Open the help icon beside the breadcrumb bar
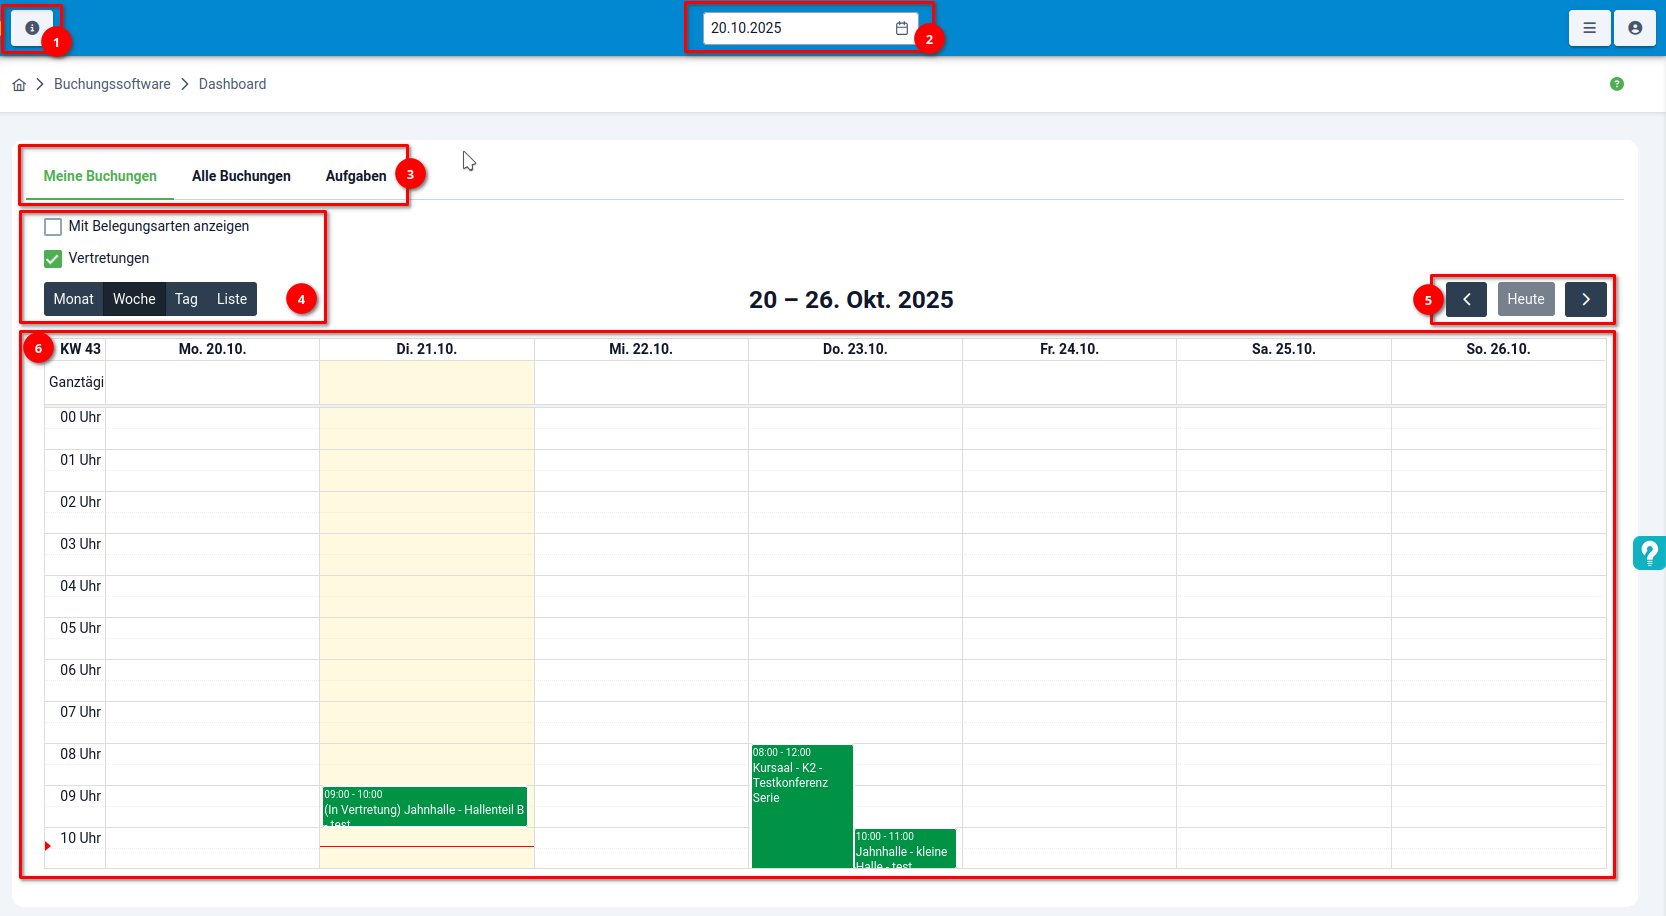This screenshot has height=916, width=1666. pos(1617,84)
